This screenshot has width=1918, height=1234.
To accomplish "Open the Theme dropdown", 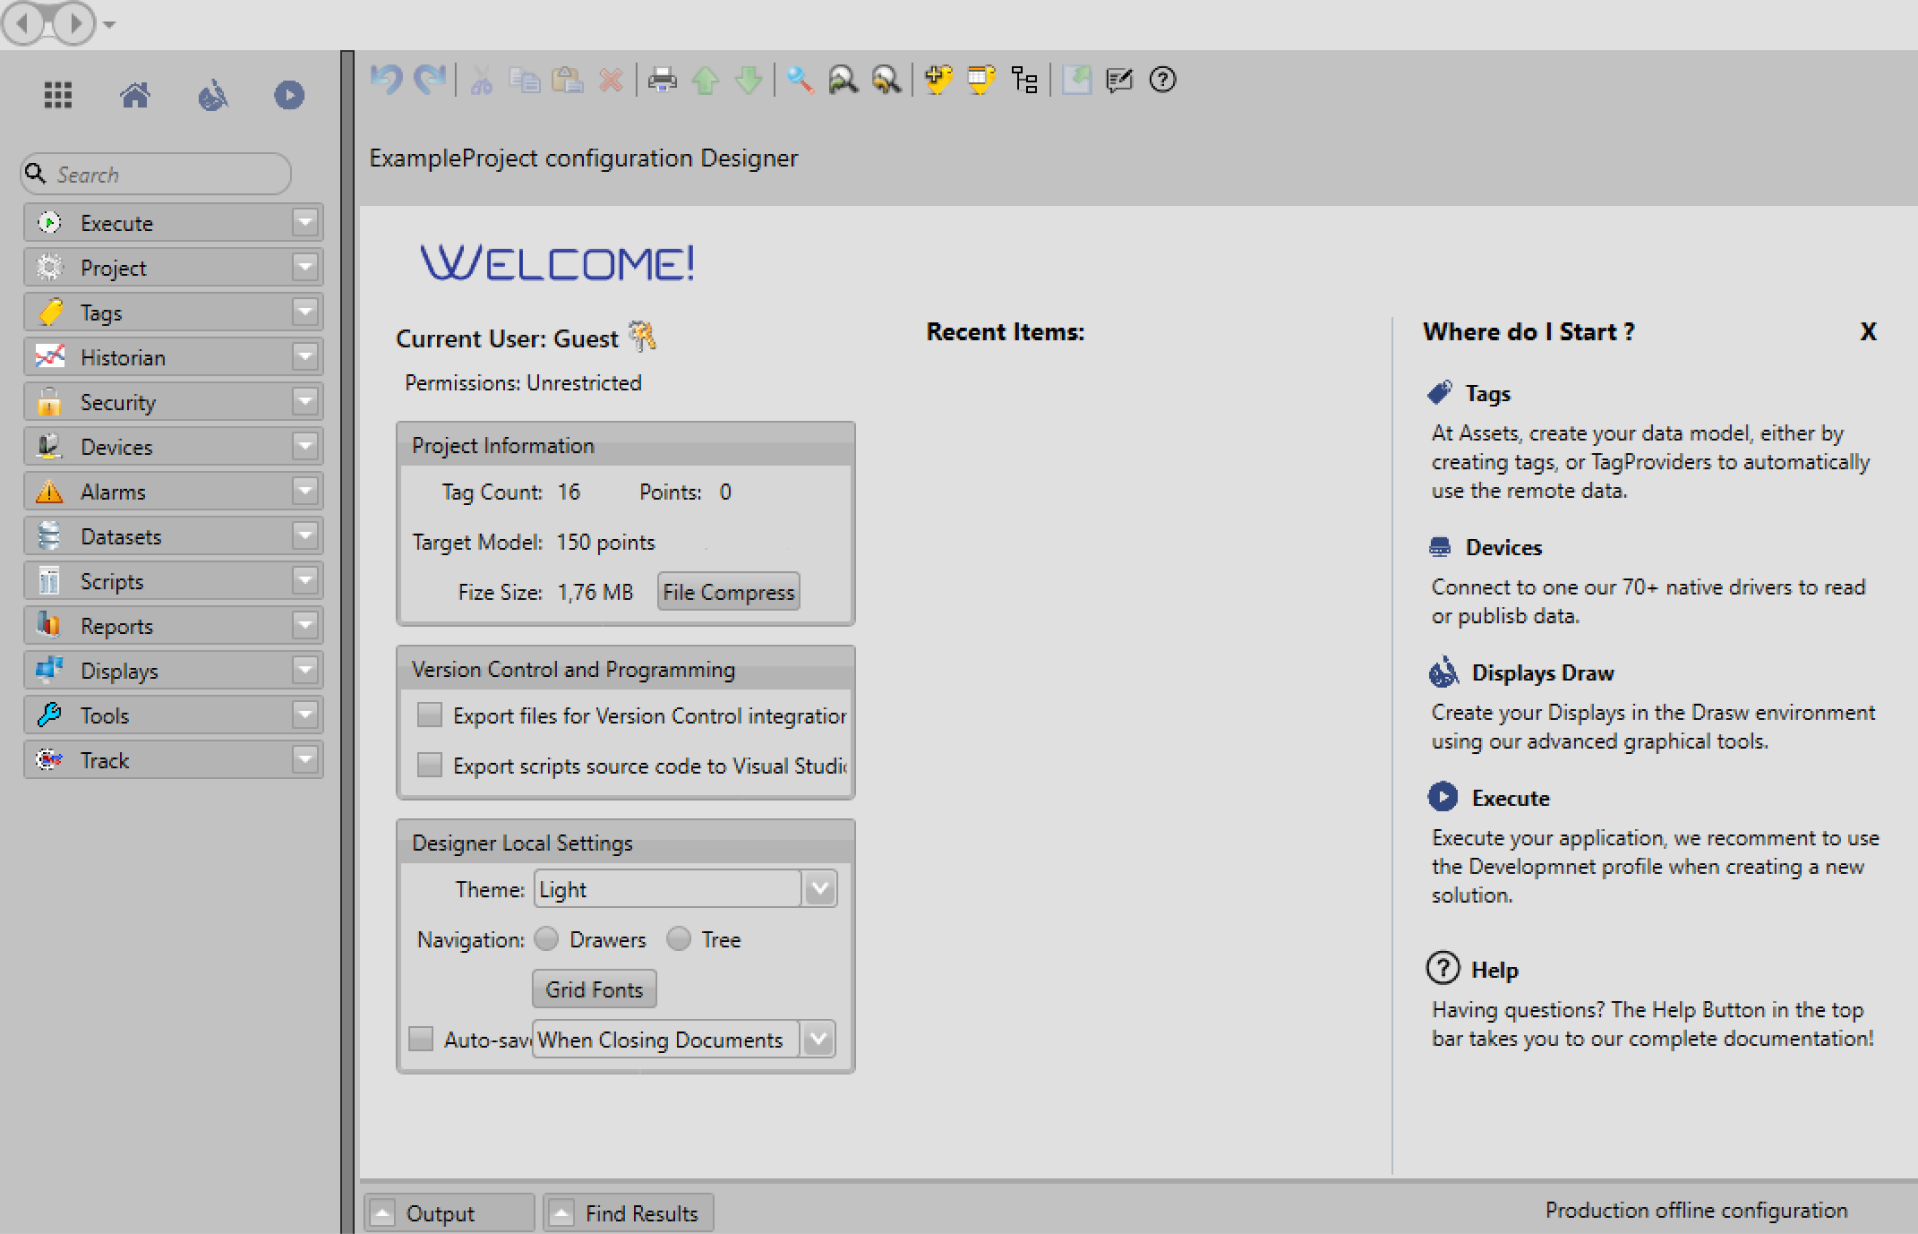I will (819, 889).
